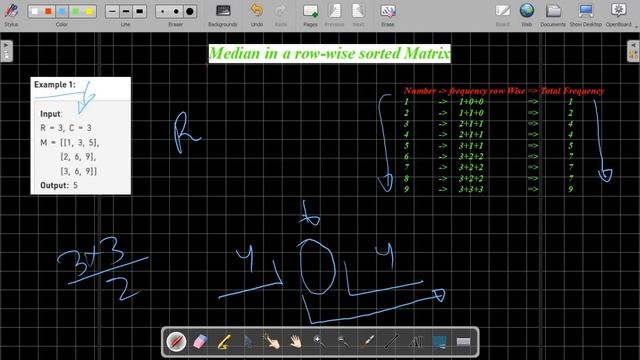
Task: Select the Zoom in magnifier
Action: (x=320, y=342)
